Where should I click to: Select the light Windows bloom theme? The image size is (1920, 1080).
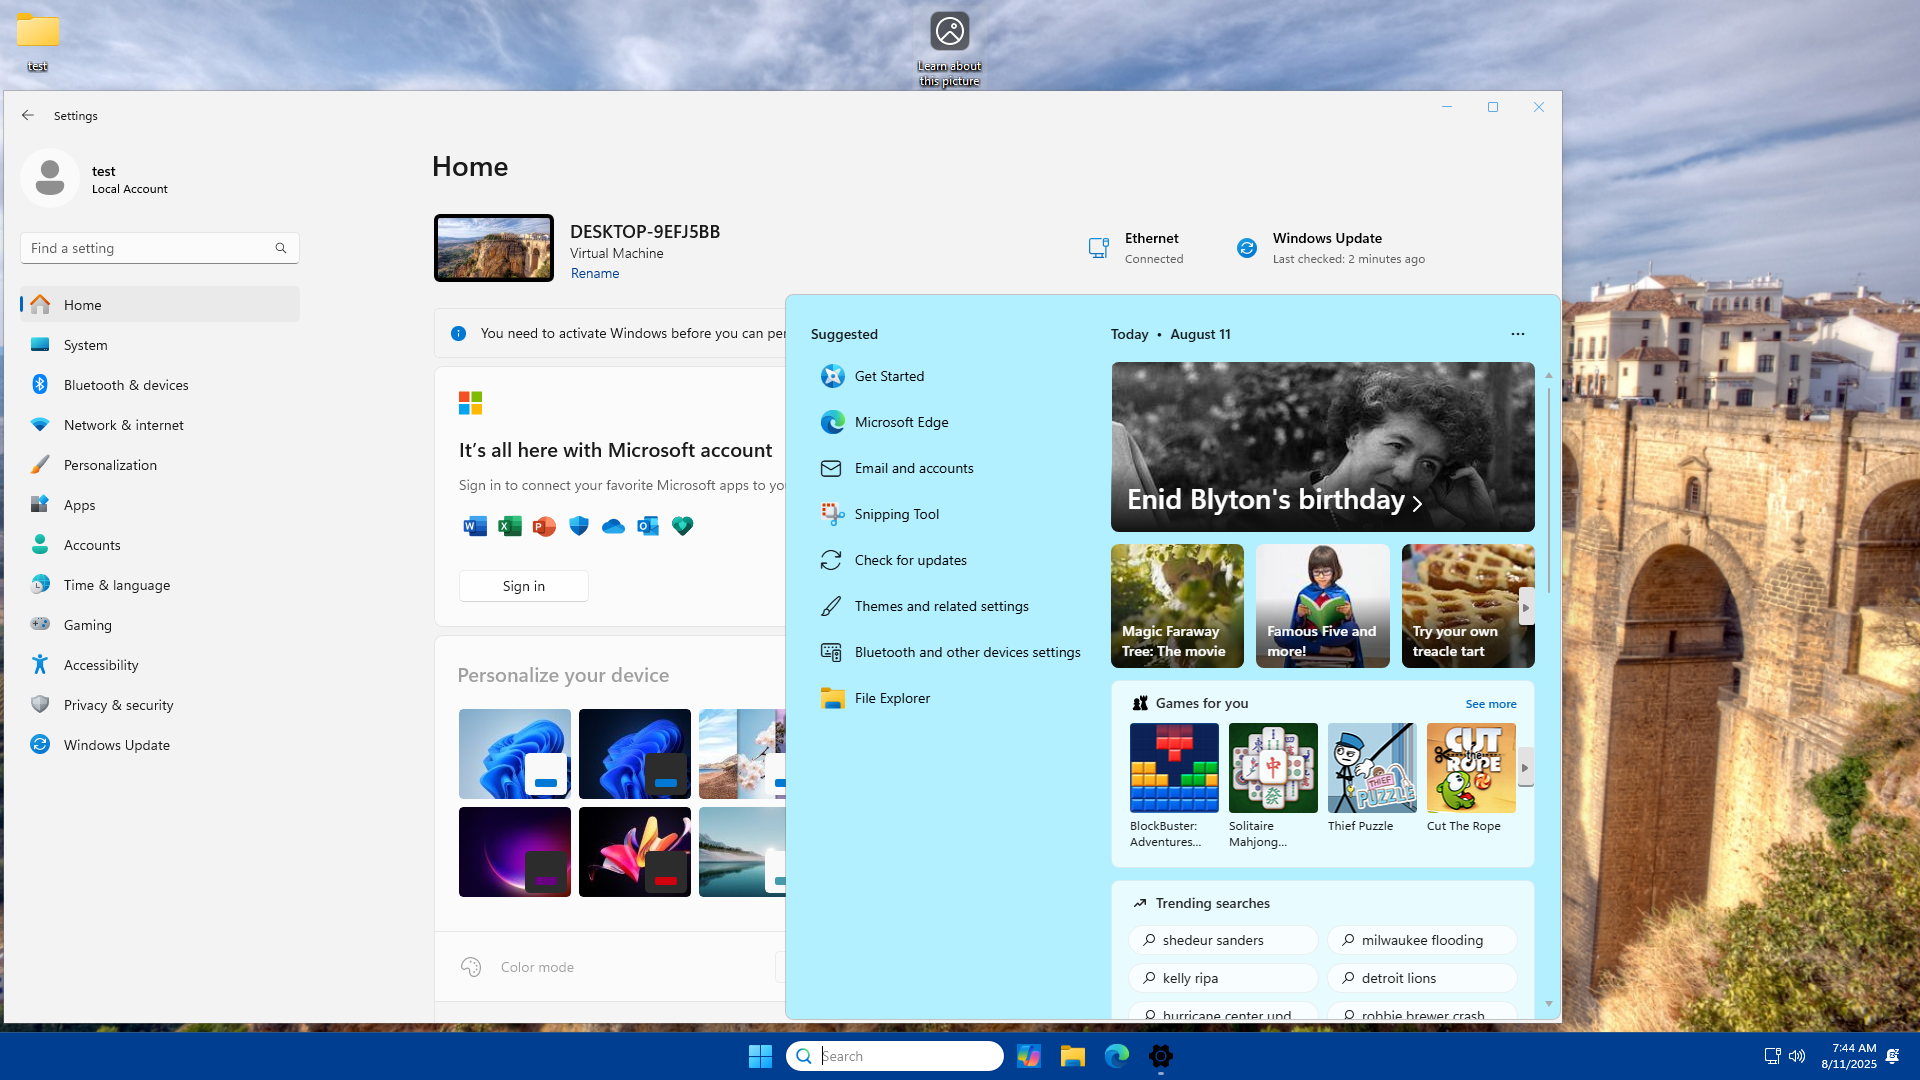point(515,754)
